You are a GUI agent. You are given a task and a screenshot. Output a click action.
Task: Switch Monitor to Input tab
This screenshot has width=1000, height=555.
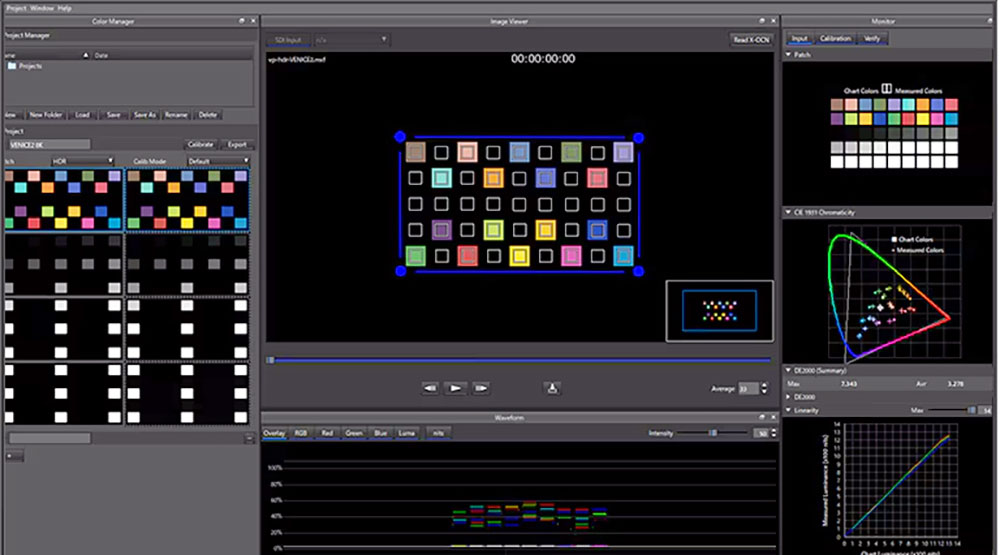tap(799, 39)
